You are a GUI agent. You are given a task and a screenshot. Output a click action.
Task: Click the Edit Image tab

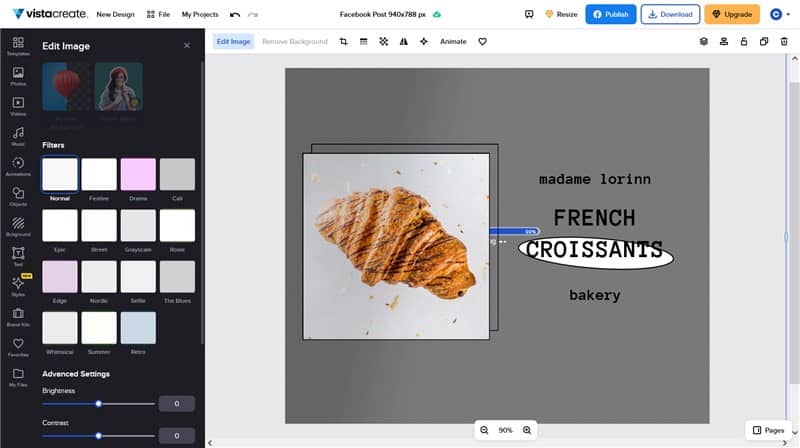(x=233, y=41)
